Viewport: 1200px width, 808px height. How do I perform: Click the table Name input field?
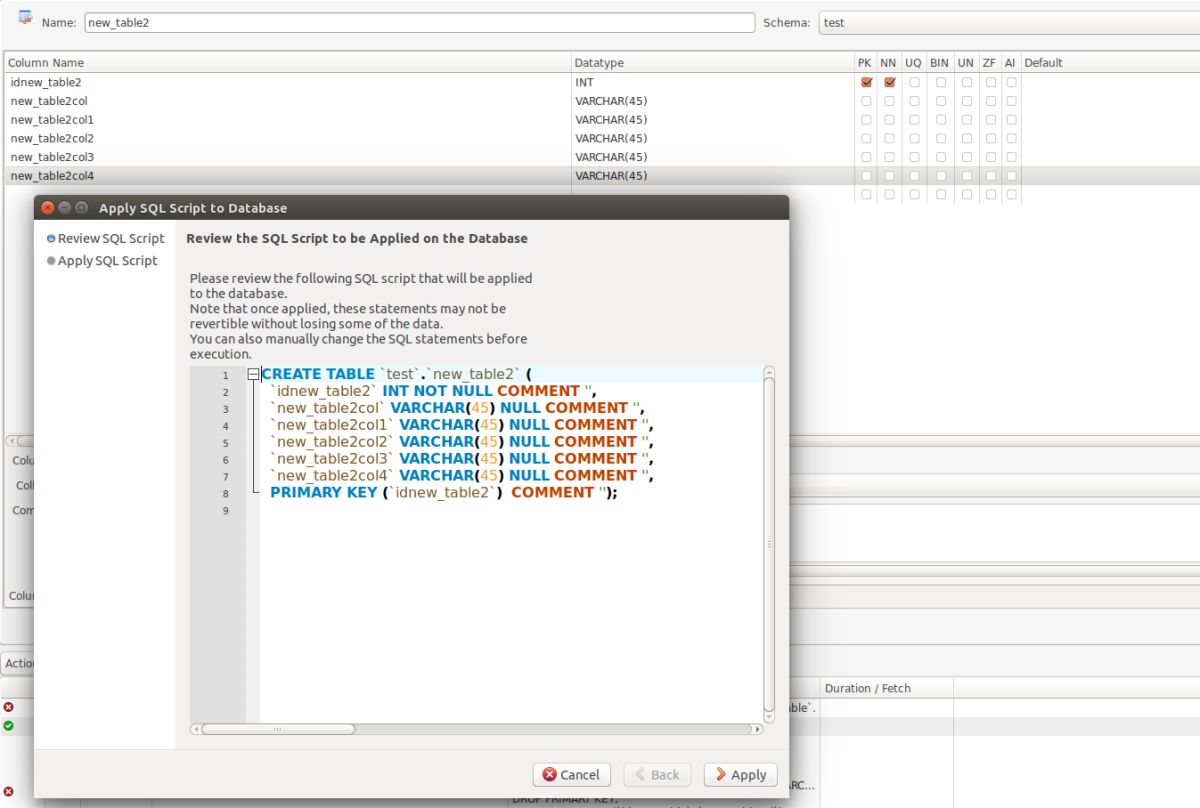coord(419,22)
